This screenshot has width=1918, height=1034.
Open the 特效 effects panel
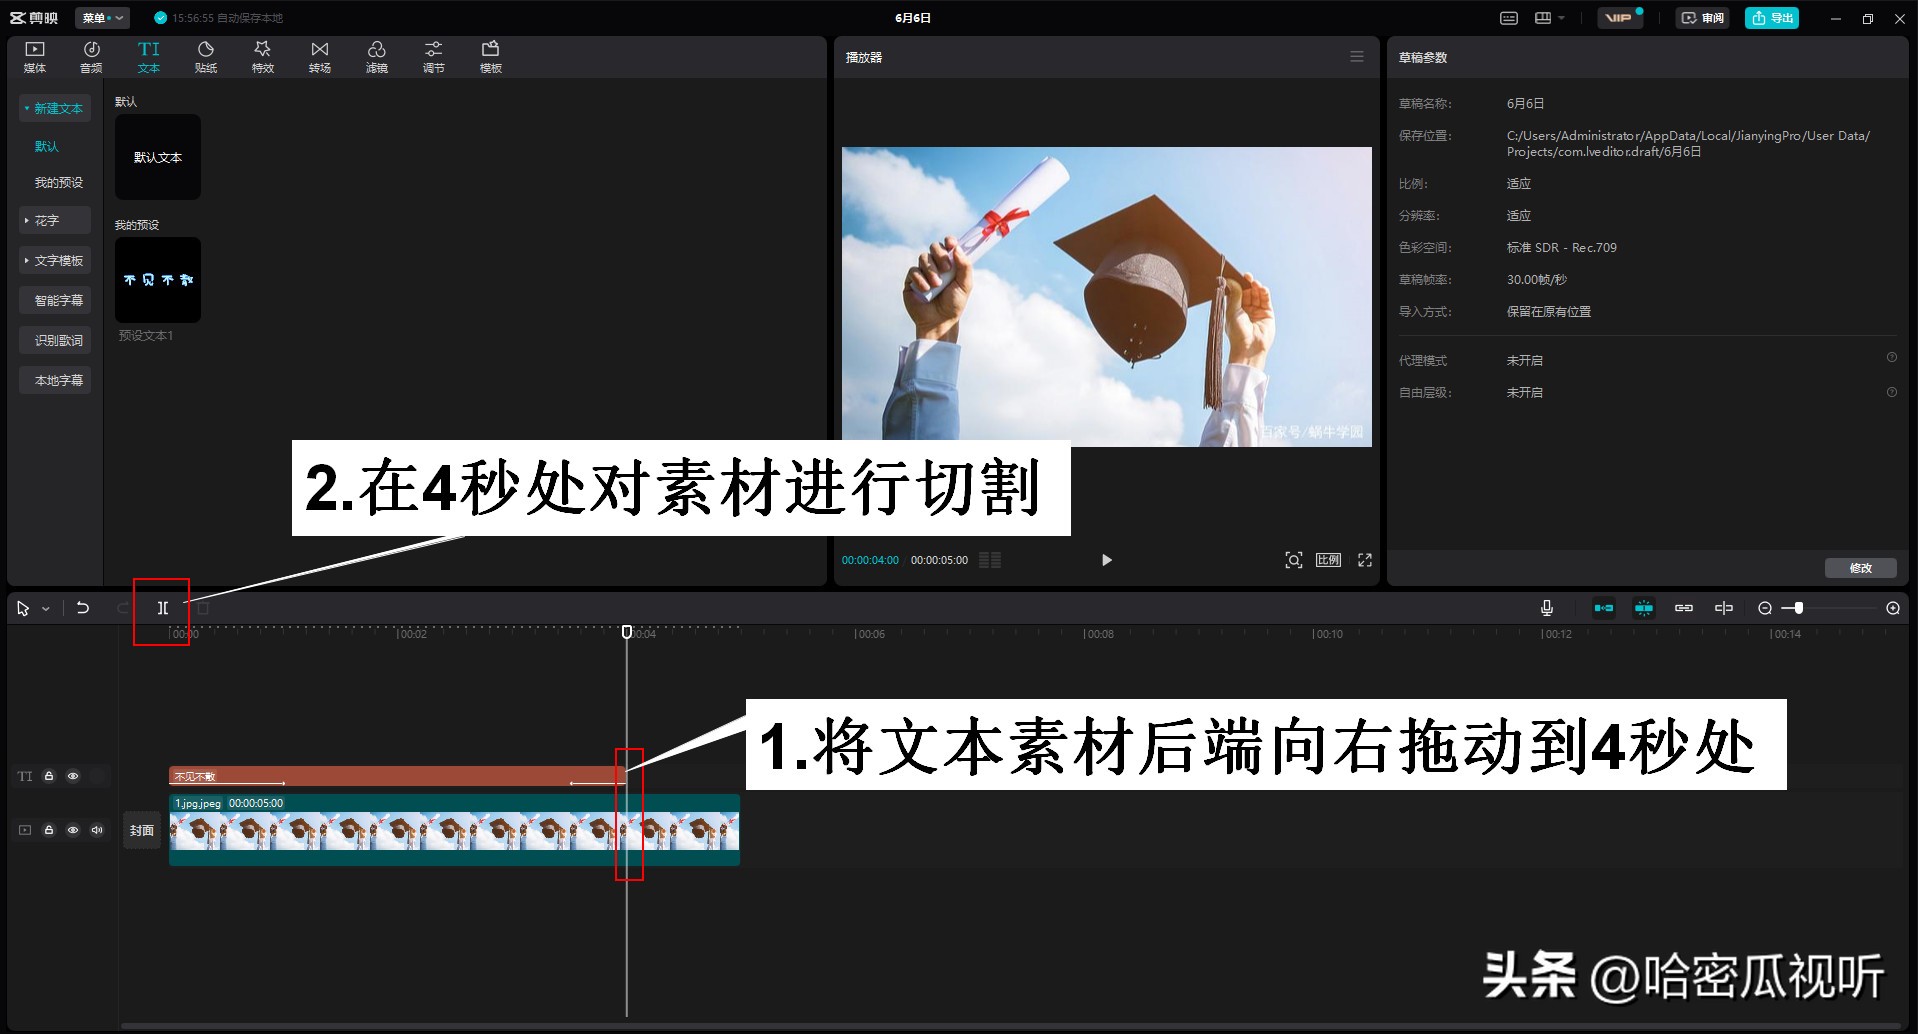262,56
